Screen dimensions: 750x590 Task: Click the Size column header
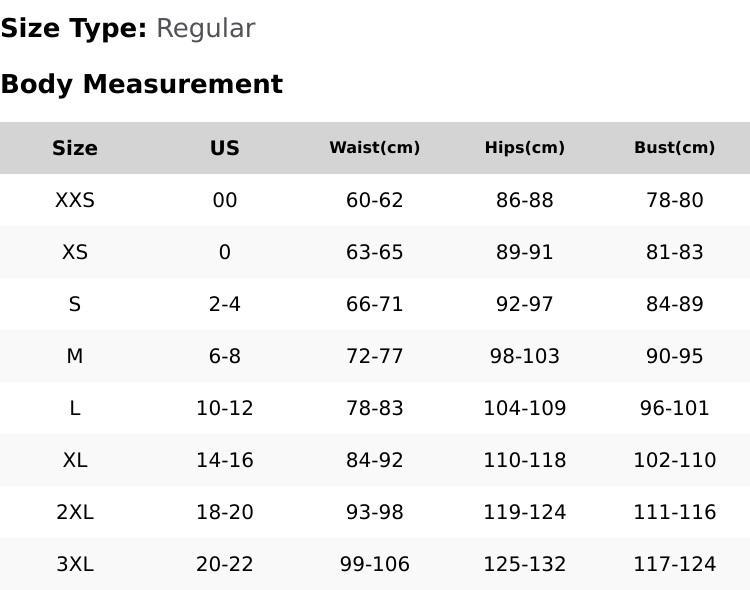coord(75,148)
